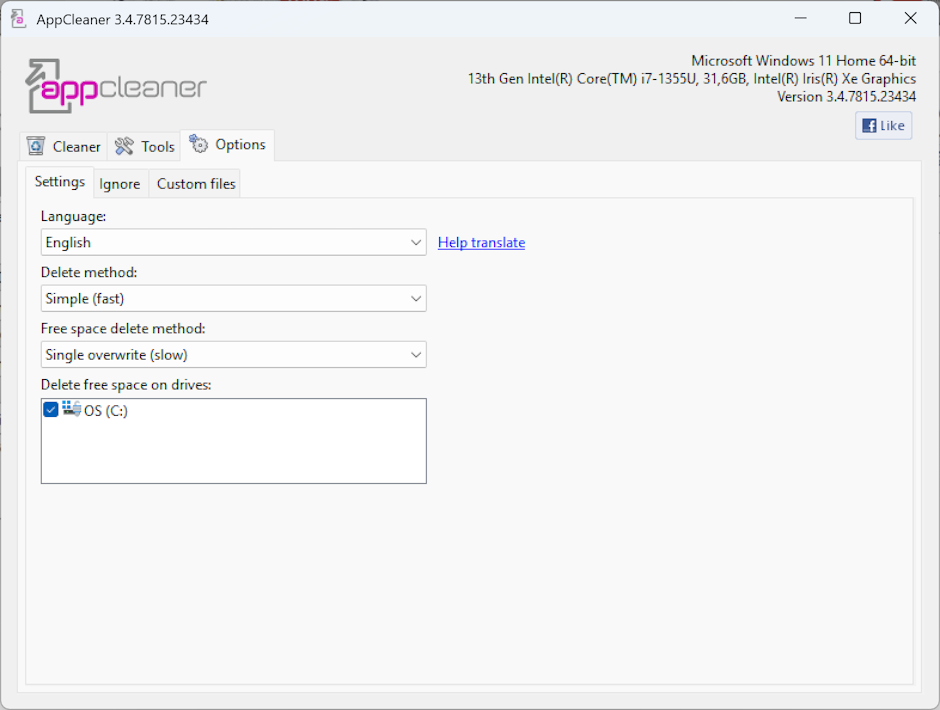This screenshot has width=940, height=710.
Task: Close the AppCleaner window
Action: point(910,19)
